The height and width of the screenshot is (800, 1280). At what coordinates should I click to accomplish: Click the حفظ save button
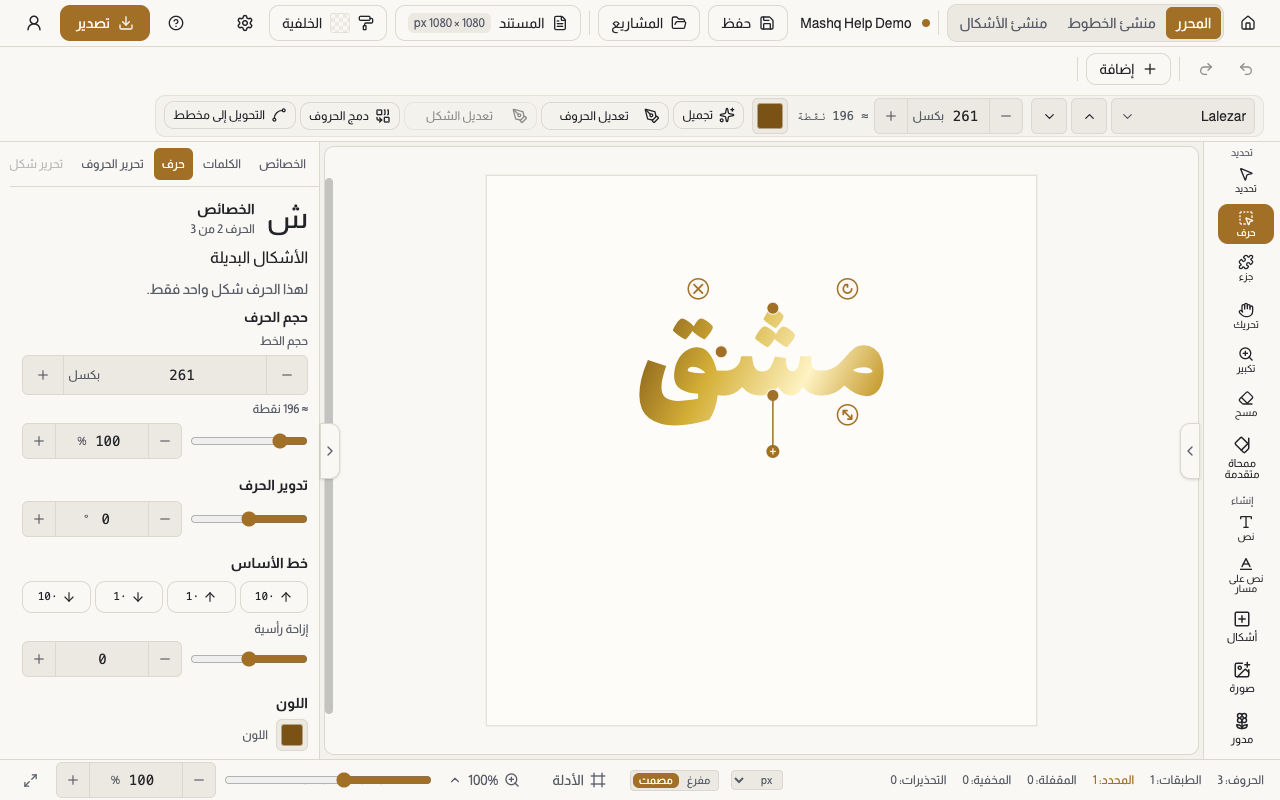click(x=747, y=23)
